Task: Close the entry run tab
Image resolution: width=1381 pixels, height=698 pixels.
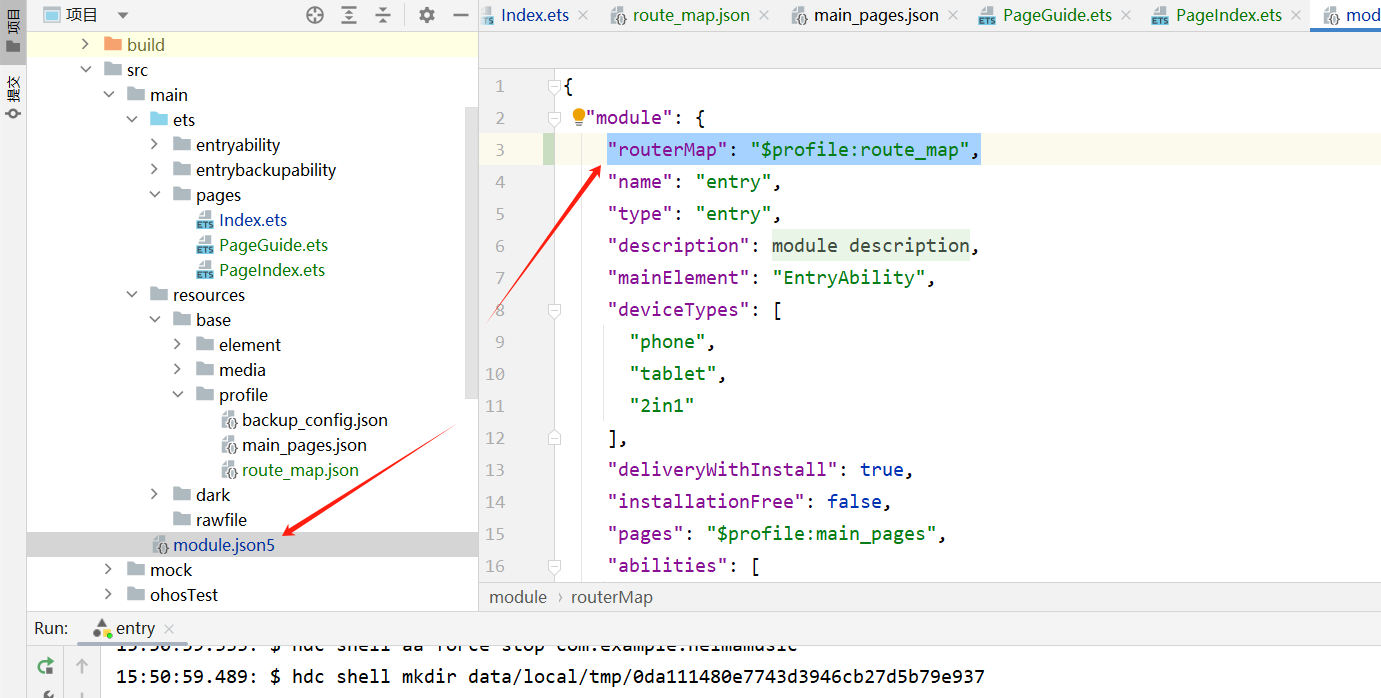Action: [169, 629]
